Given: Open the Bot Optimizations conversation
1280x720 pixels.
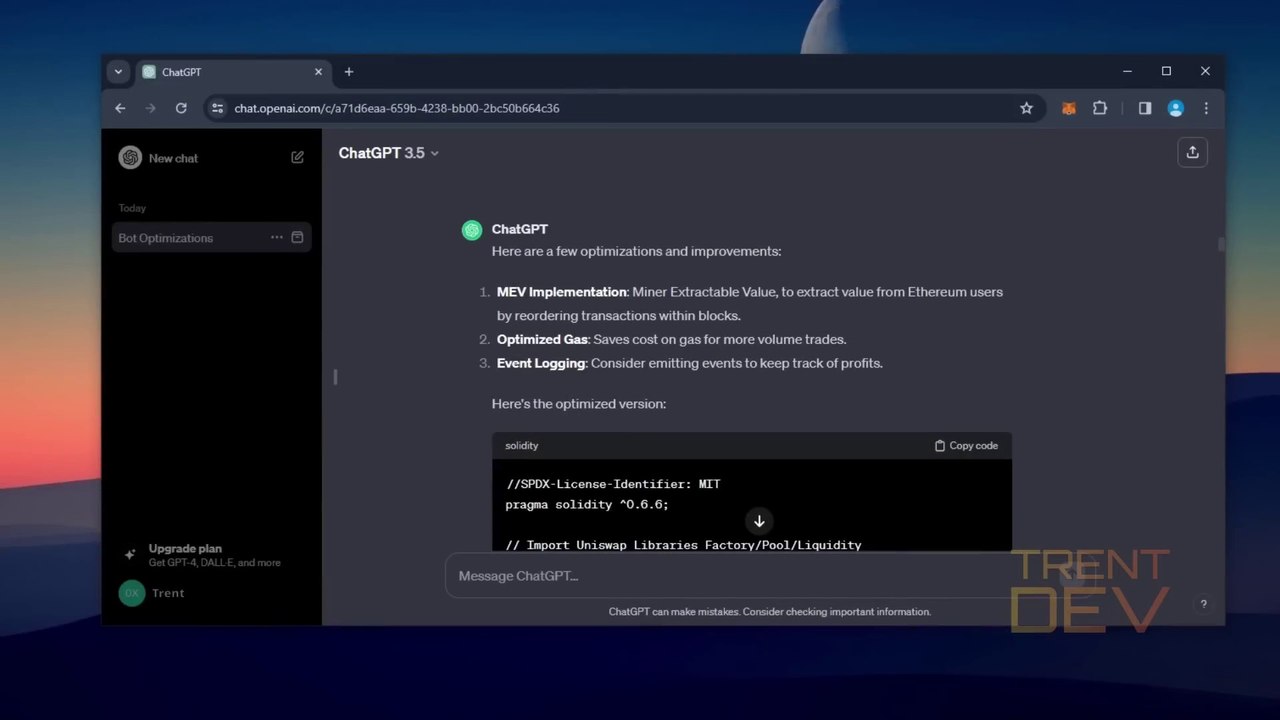Looking at the screenshot, I should pos(166,238).
